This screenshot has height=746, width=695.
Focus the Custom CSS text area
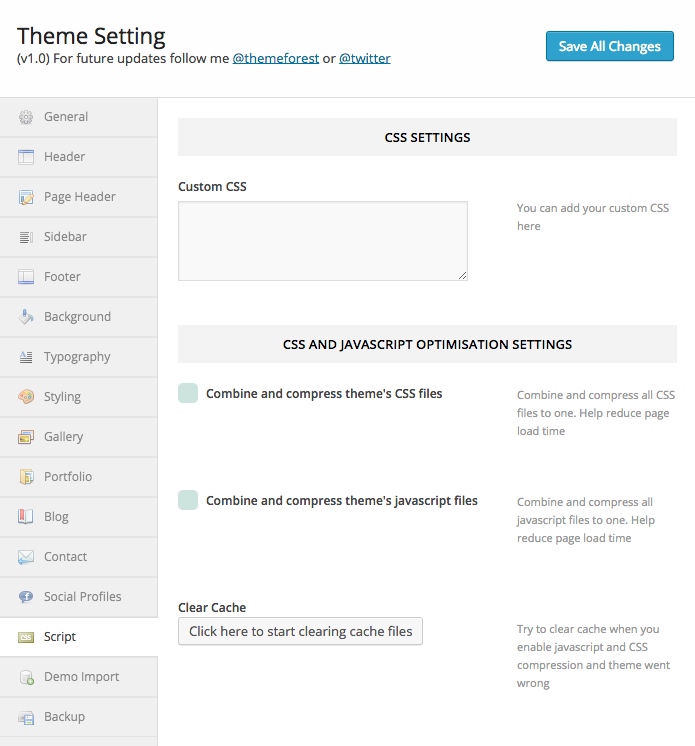(x=322, y=241)
